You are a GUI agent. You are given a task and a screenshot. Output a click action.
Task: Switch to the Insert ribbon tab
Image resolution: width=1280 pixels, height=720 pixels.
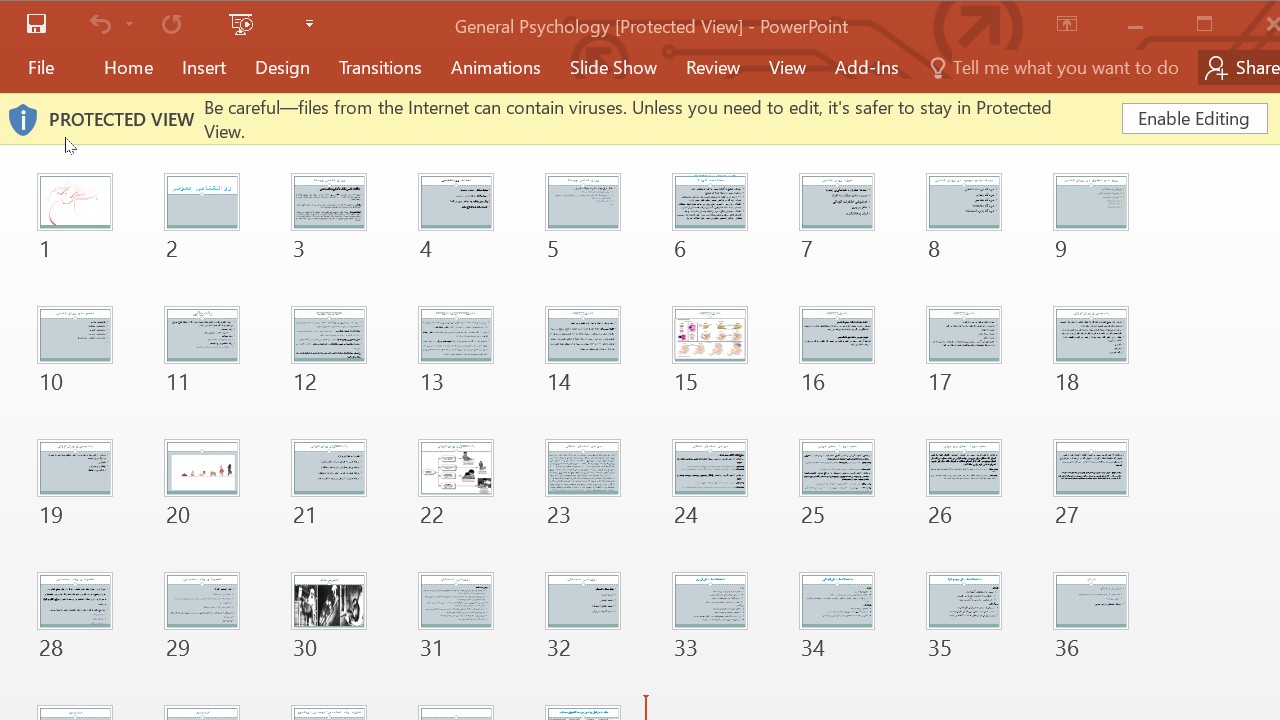204,68
